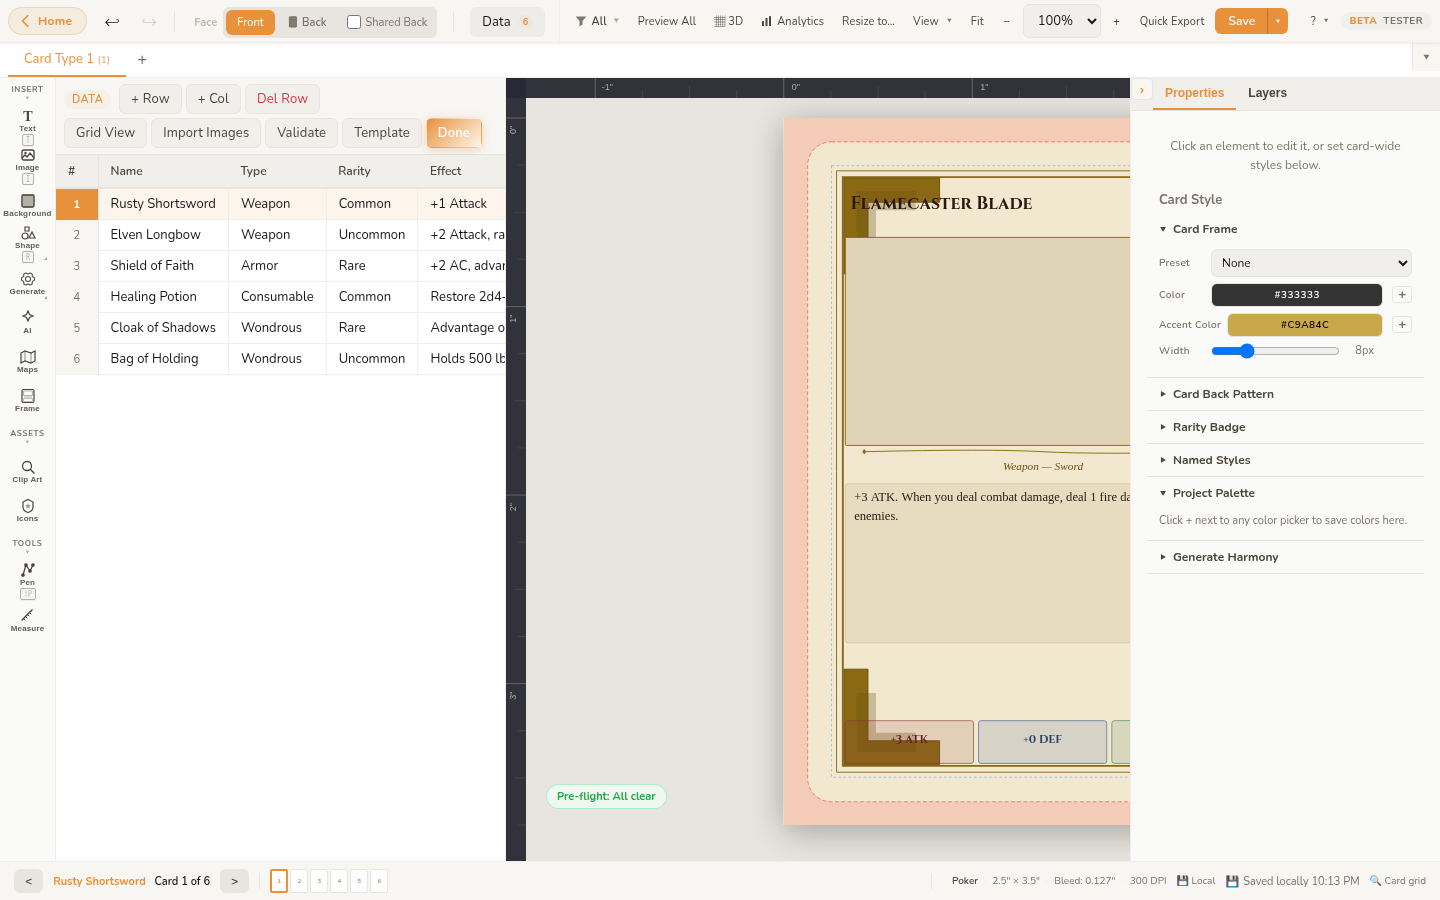Open the Resize to menu
The height and width of the screenshot is (900, 1440).
(x=868, y=21)
